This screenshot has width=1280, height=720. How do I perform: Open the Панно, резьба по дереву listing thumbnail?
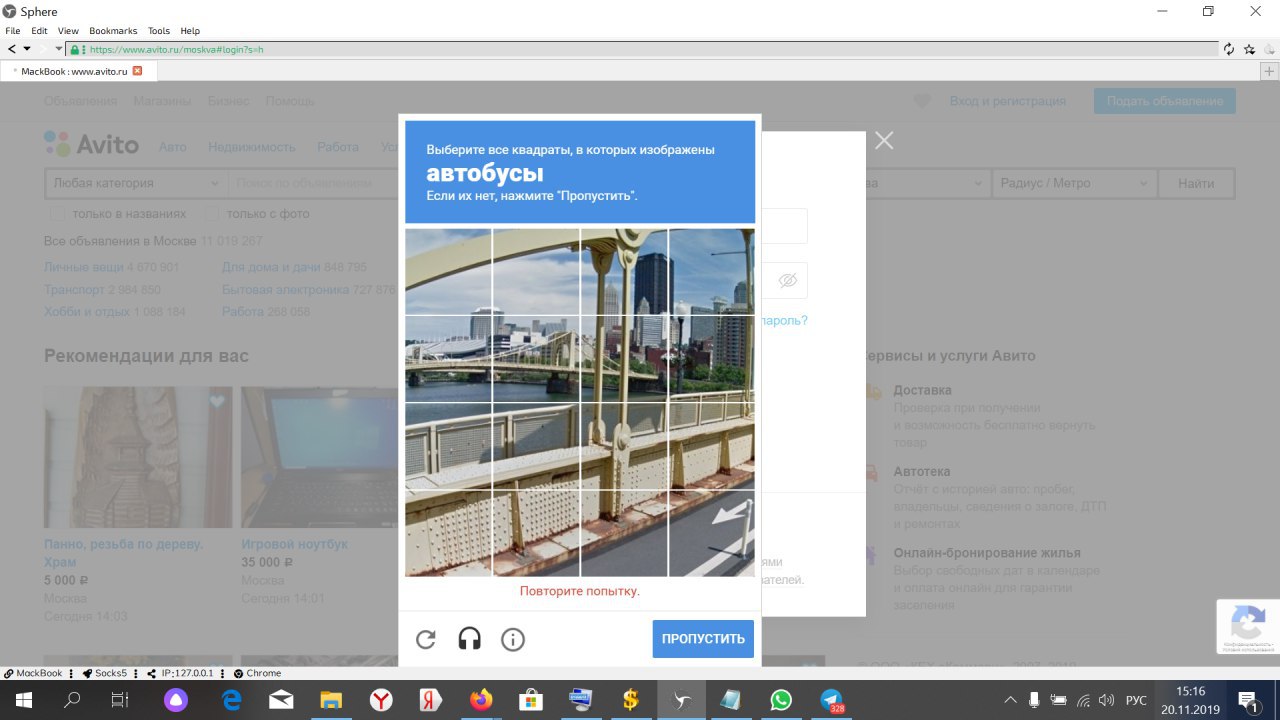[x=138, y=457]
